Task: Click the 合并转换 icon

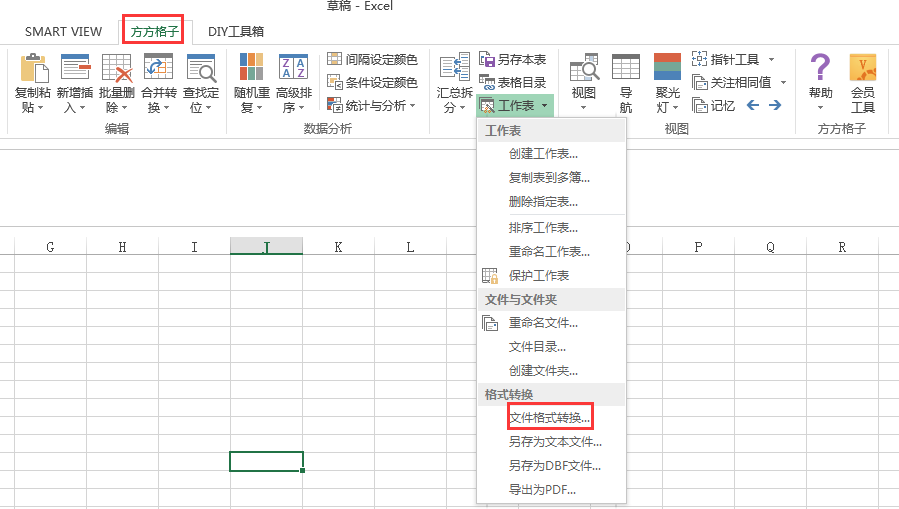Action: 159,68
